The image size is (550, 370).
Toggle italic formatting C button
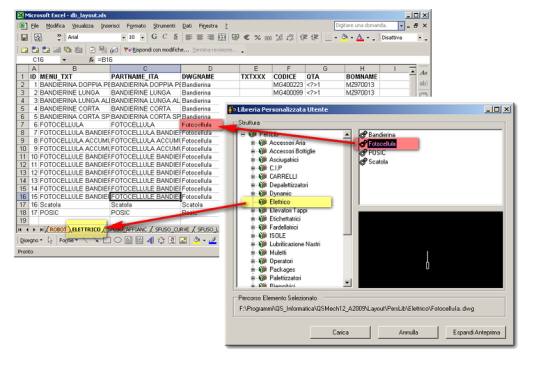click(x=165, y=37)
